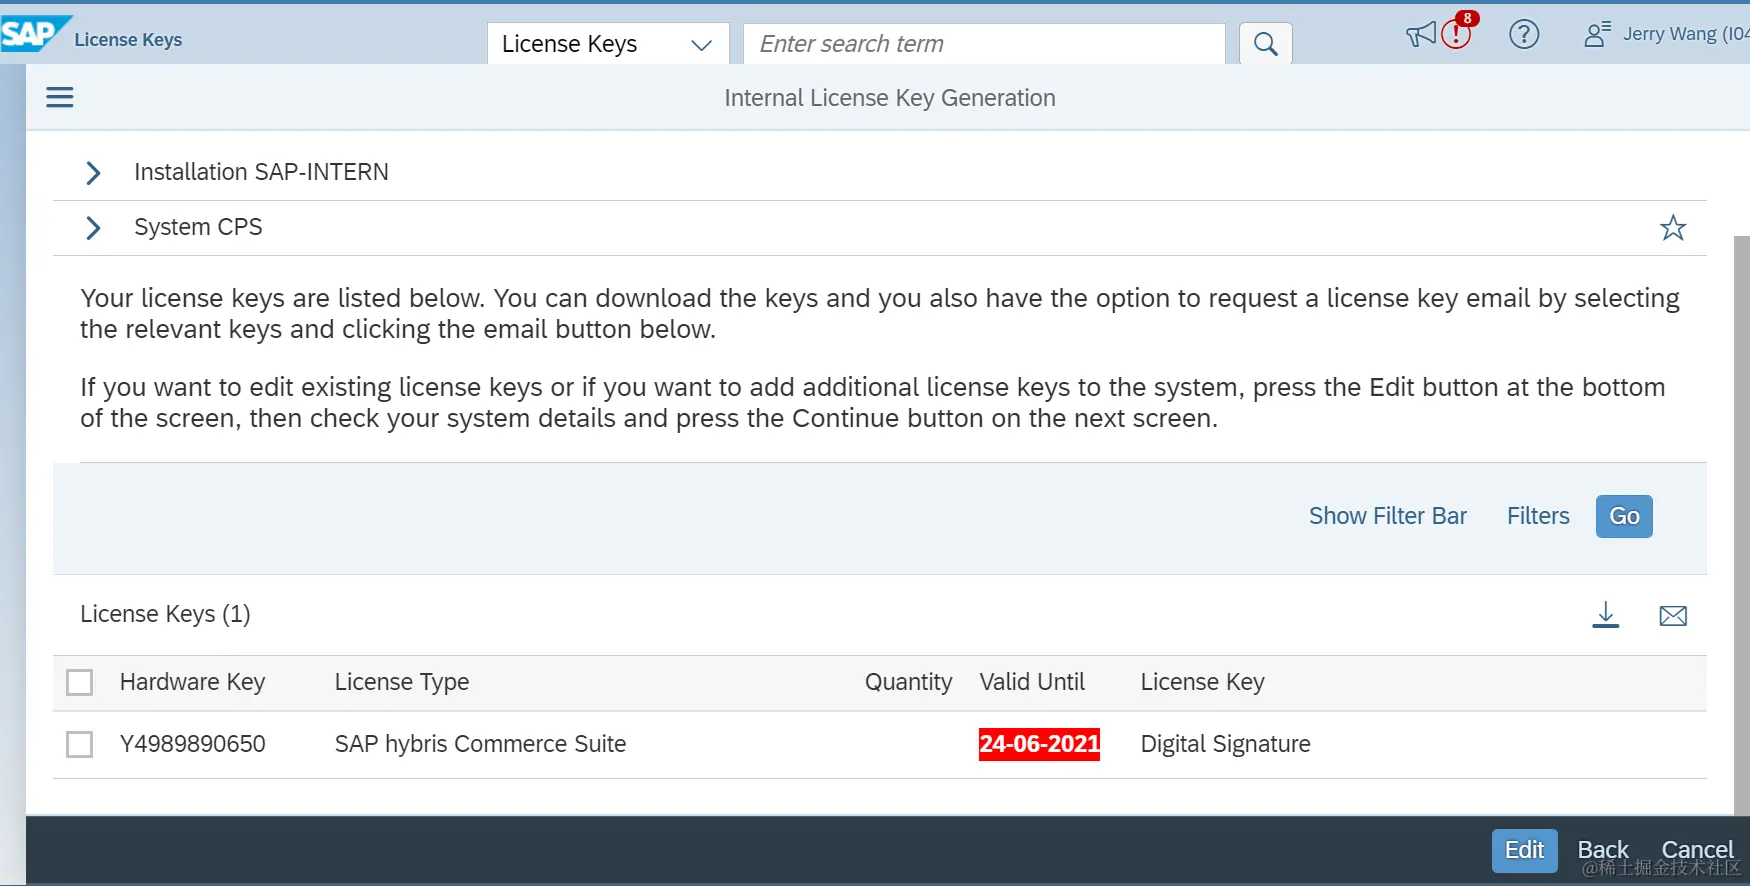This screenshot has width=1750, height=886.
Task: Click Show Filter Bar link
Action: [x=1387, y=516]
